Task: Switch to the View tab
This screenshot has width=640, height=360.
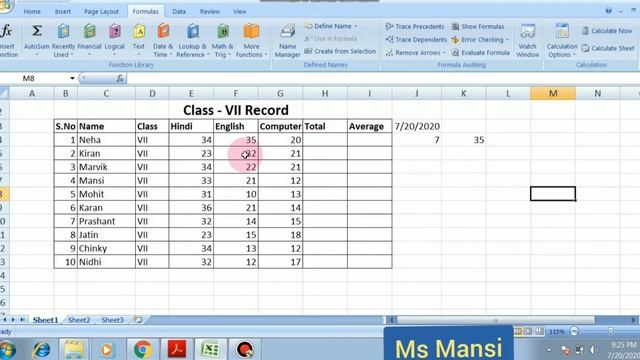Action: [x=239, y=11]
